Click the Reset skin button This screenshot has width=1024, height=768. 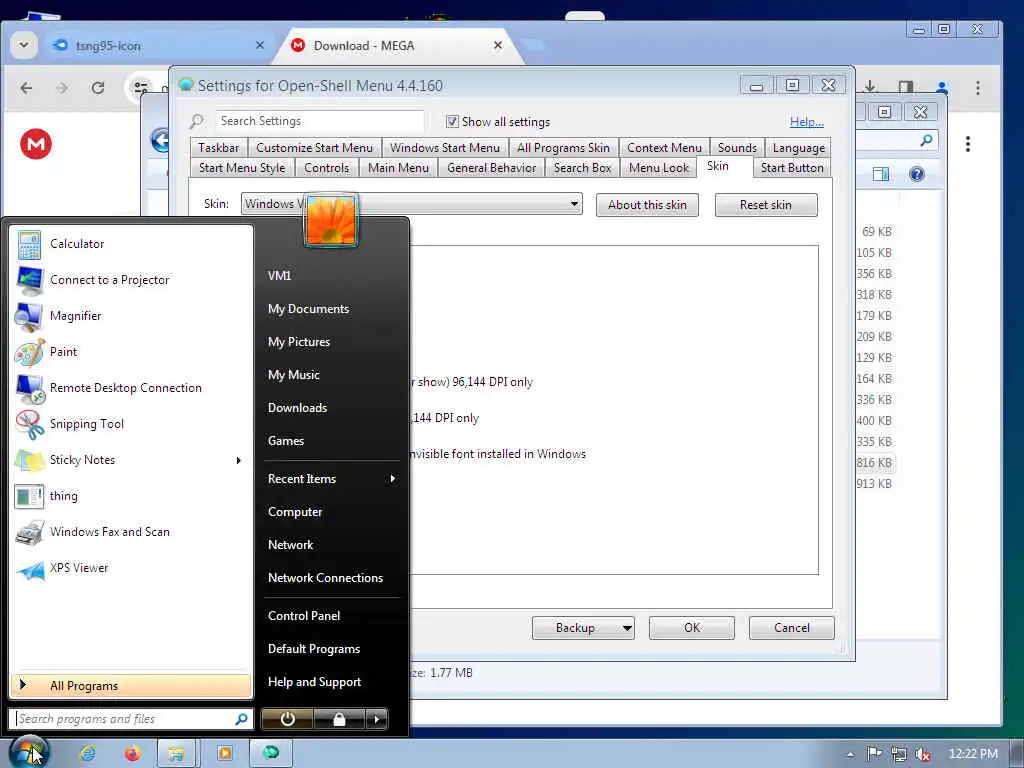pyautogui.click(x=765, y=205)
